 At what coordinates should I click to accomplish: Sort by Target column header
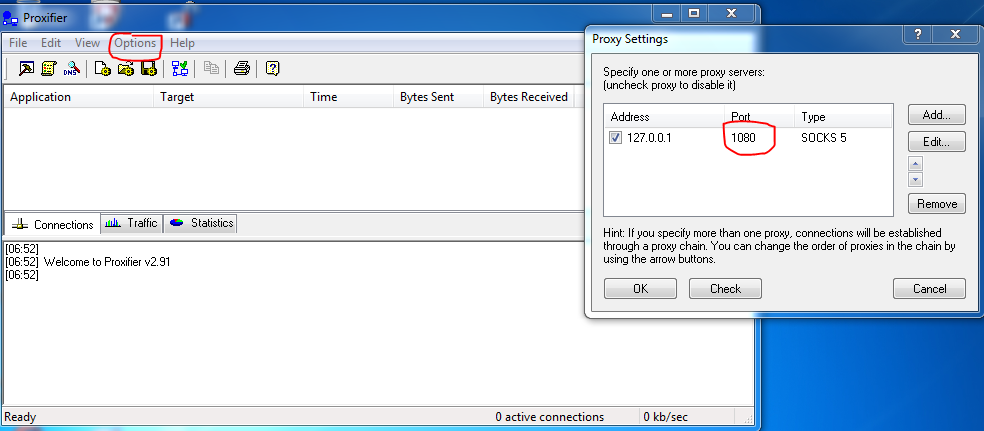228,97
